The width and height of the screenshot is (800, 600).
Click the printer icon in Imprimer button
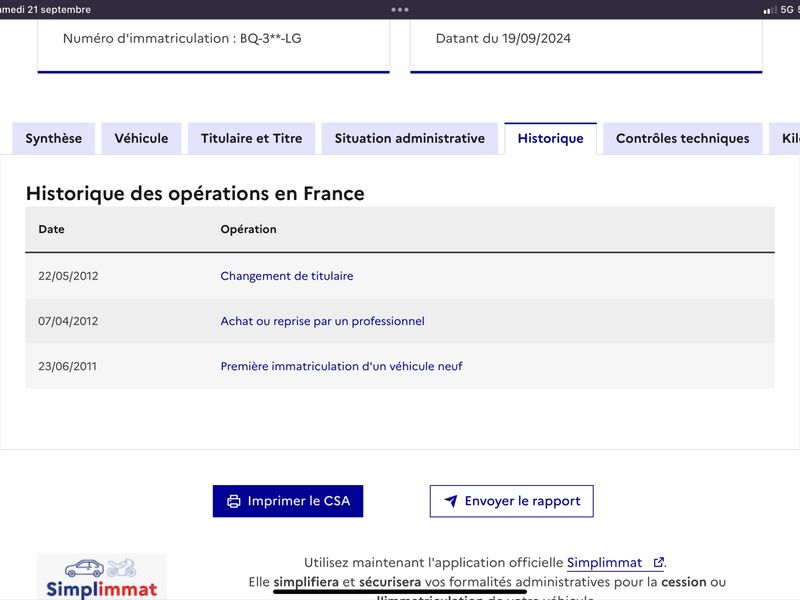click(234, 502)
